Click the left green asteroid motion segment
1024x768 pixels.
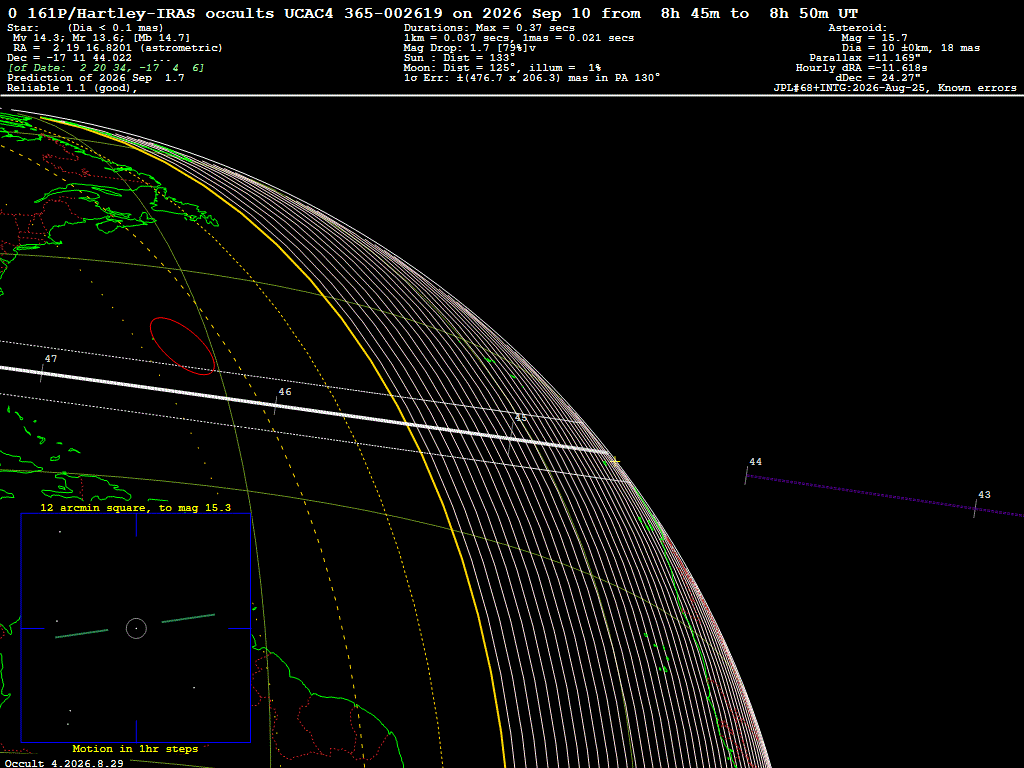point(82,633)
